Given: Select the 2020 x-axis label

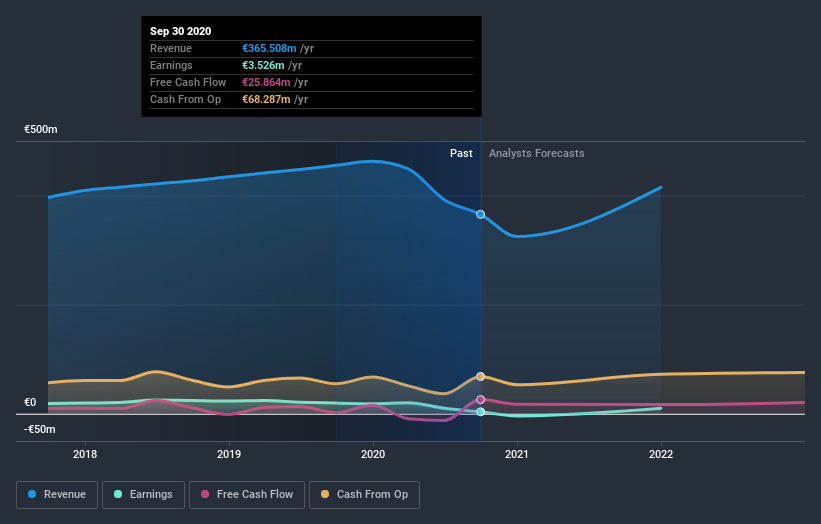Looking at the screenshot, I should point(373,454).
